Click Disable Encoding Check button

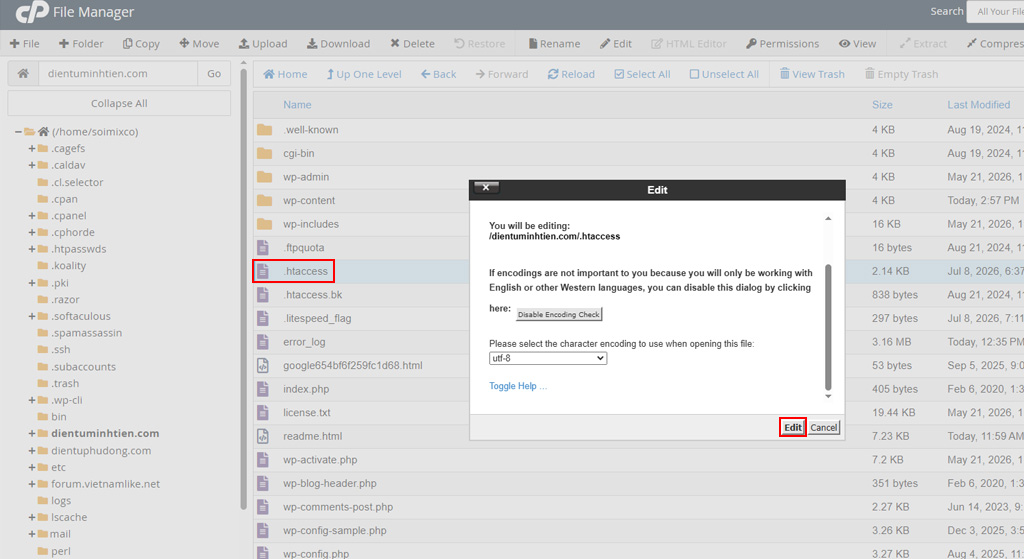click(558, 315)
